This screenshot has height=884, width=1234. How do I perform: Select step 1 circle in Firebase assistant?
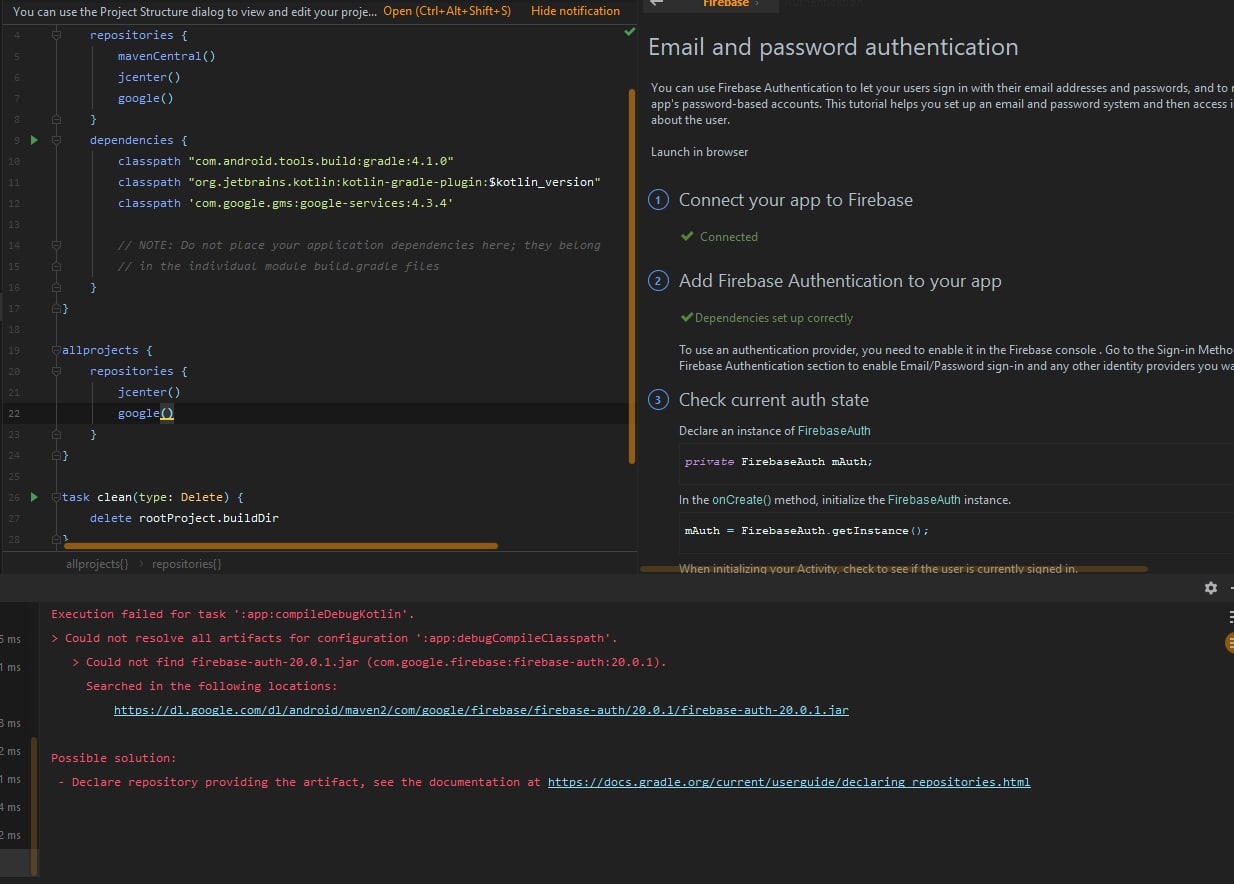click(658, 200)
